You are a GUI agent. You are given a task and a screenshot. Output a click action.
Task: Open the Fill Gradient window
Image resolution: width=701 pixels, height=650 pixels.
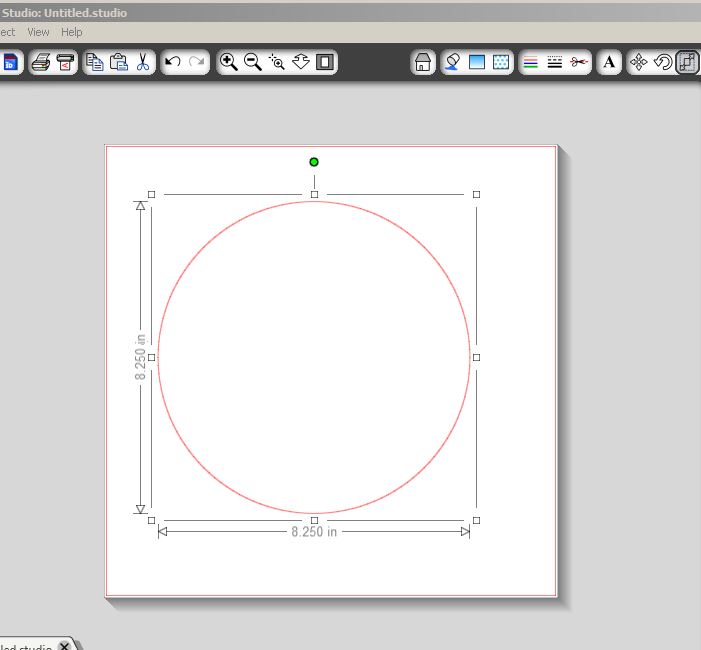point(477,62)
